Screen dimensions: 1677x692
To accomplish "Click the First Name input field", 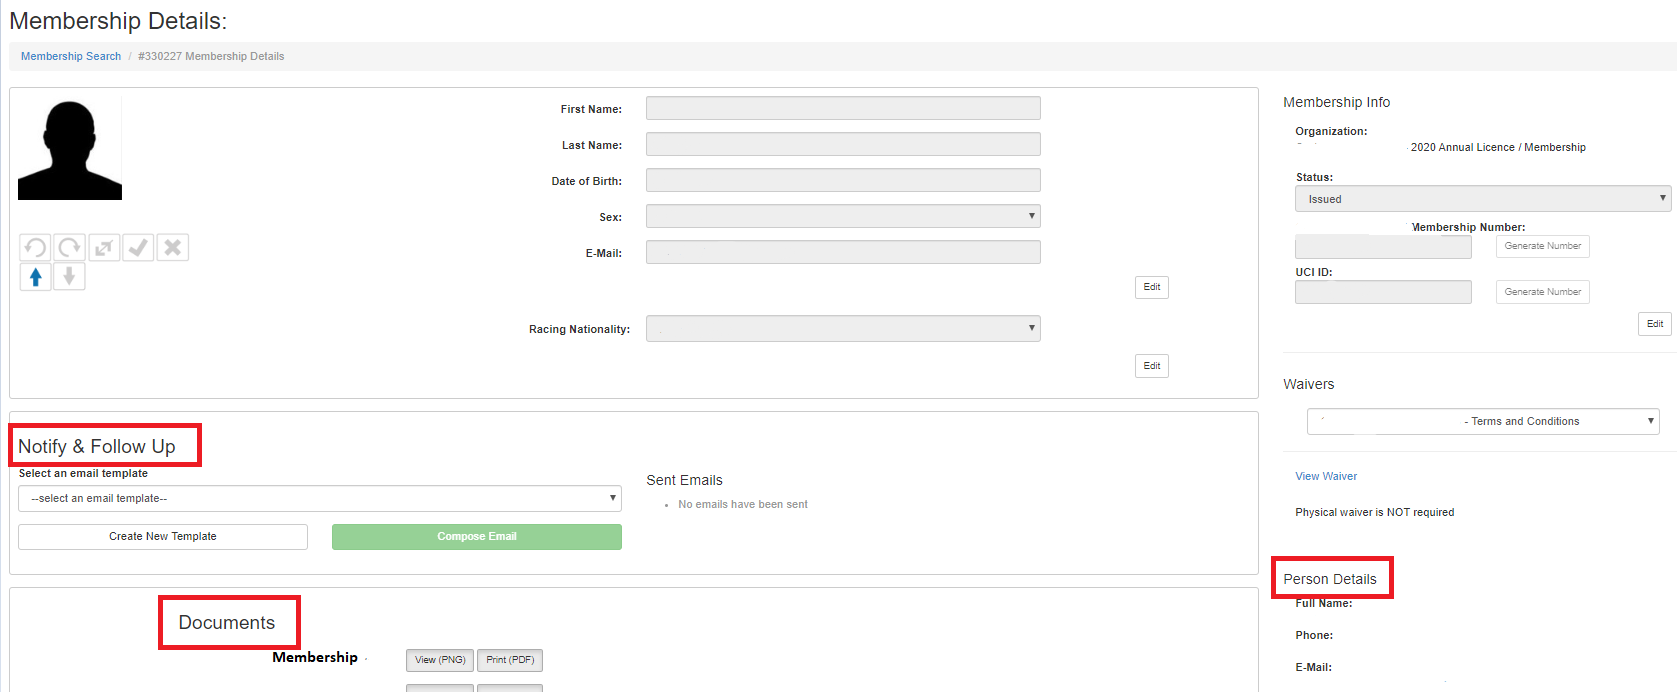I will click(842, 108).
